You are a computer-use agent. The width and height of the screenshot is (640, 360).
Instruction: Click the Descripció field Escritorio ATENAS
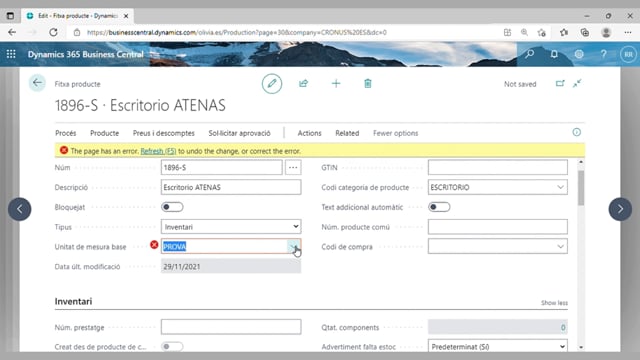[231, 187]
